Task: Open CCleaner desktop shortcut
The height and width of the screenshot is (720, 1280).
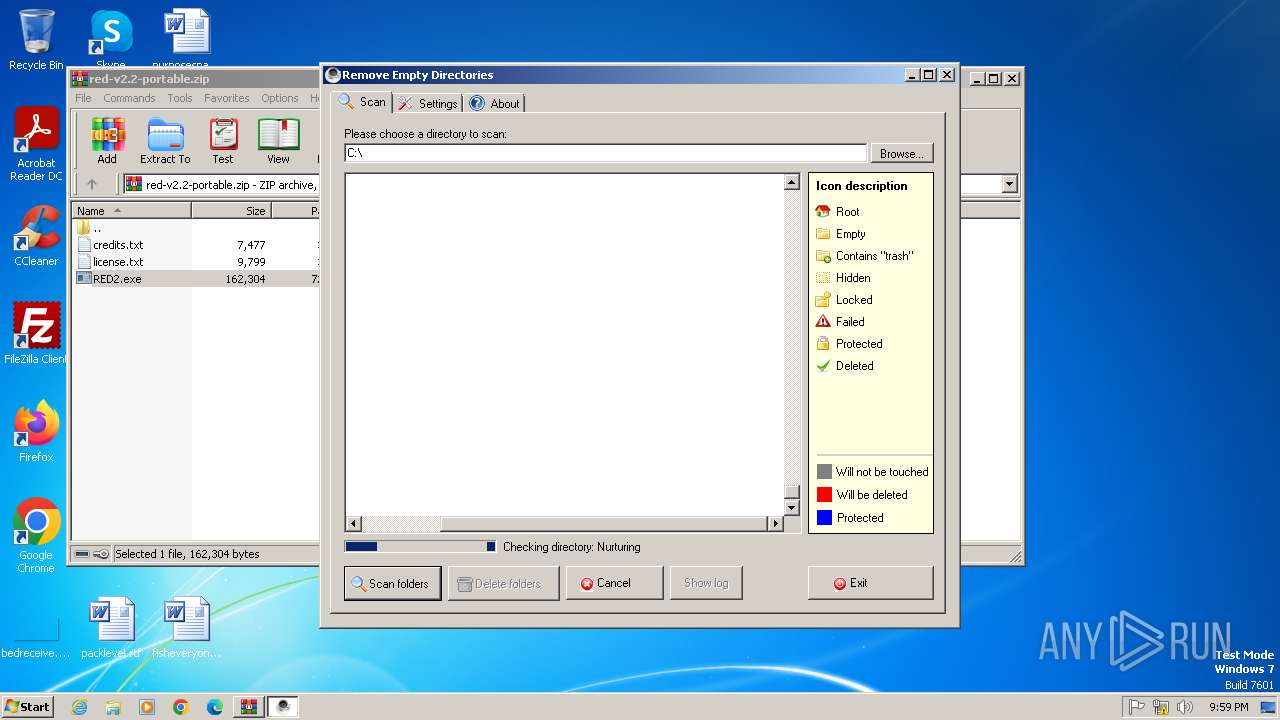Action: (36, 237)
